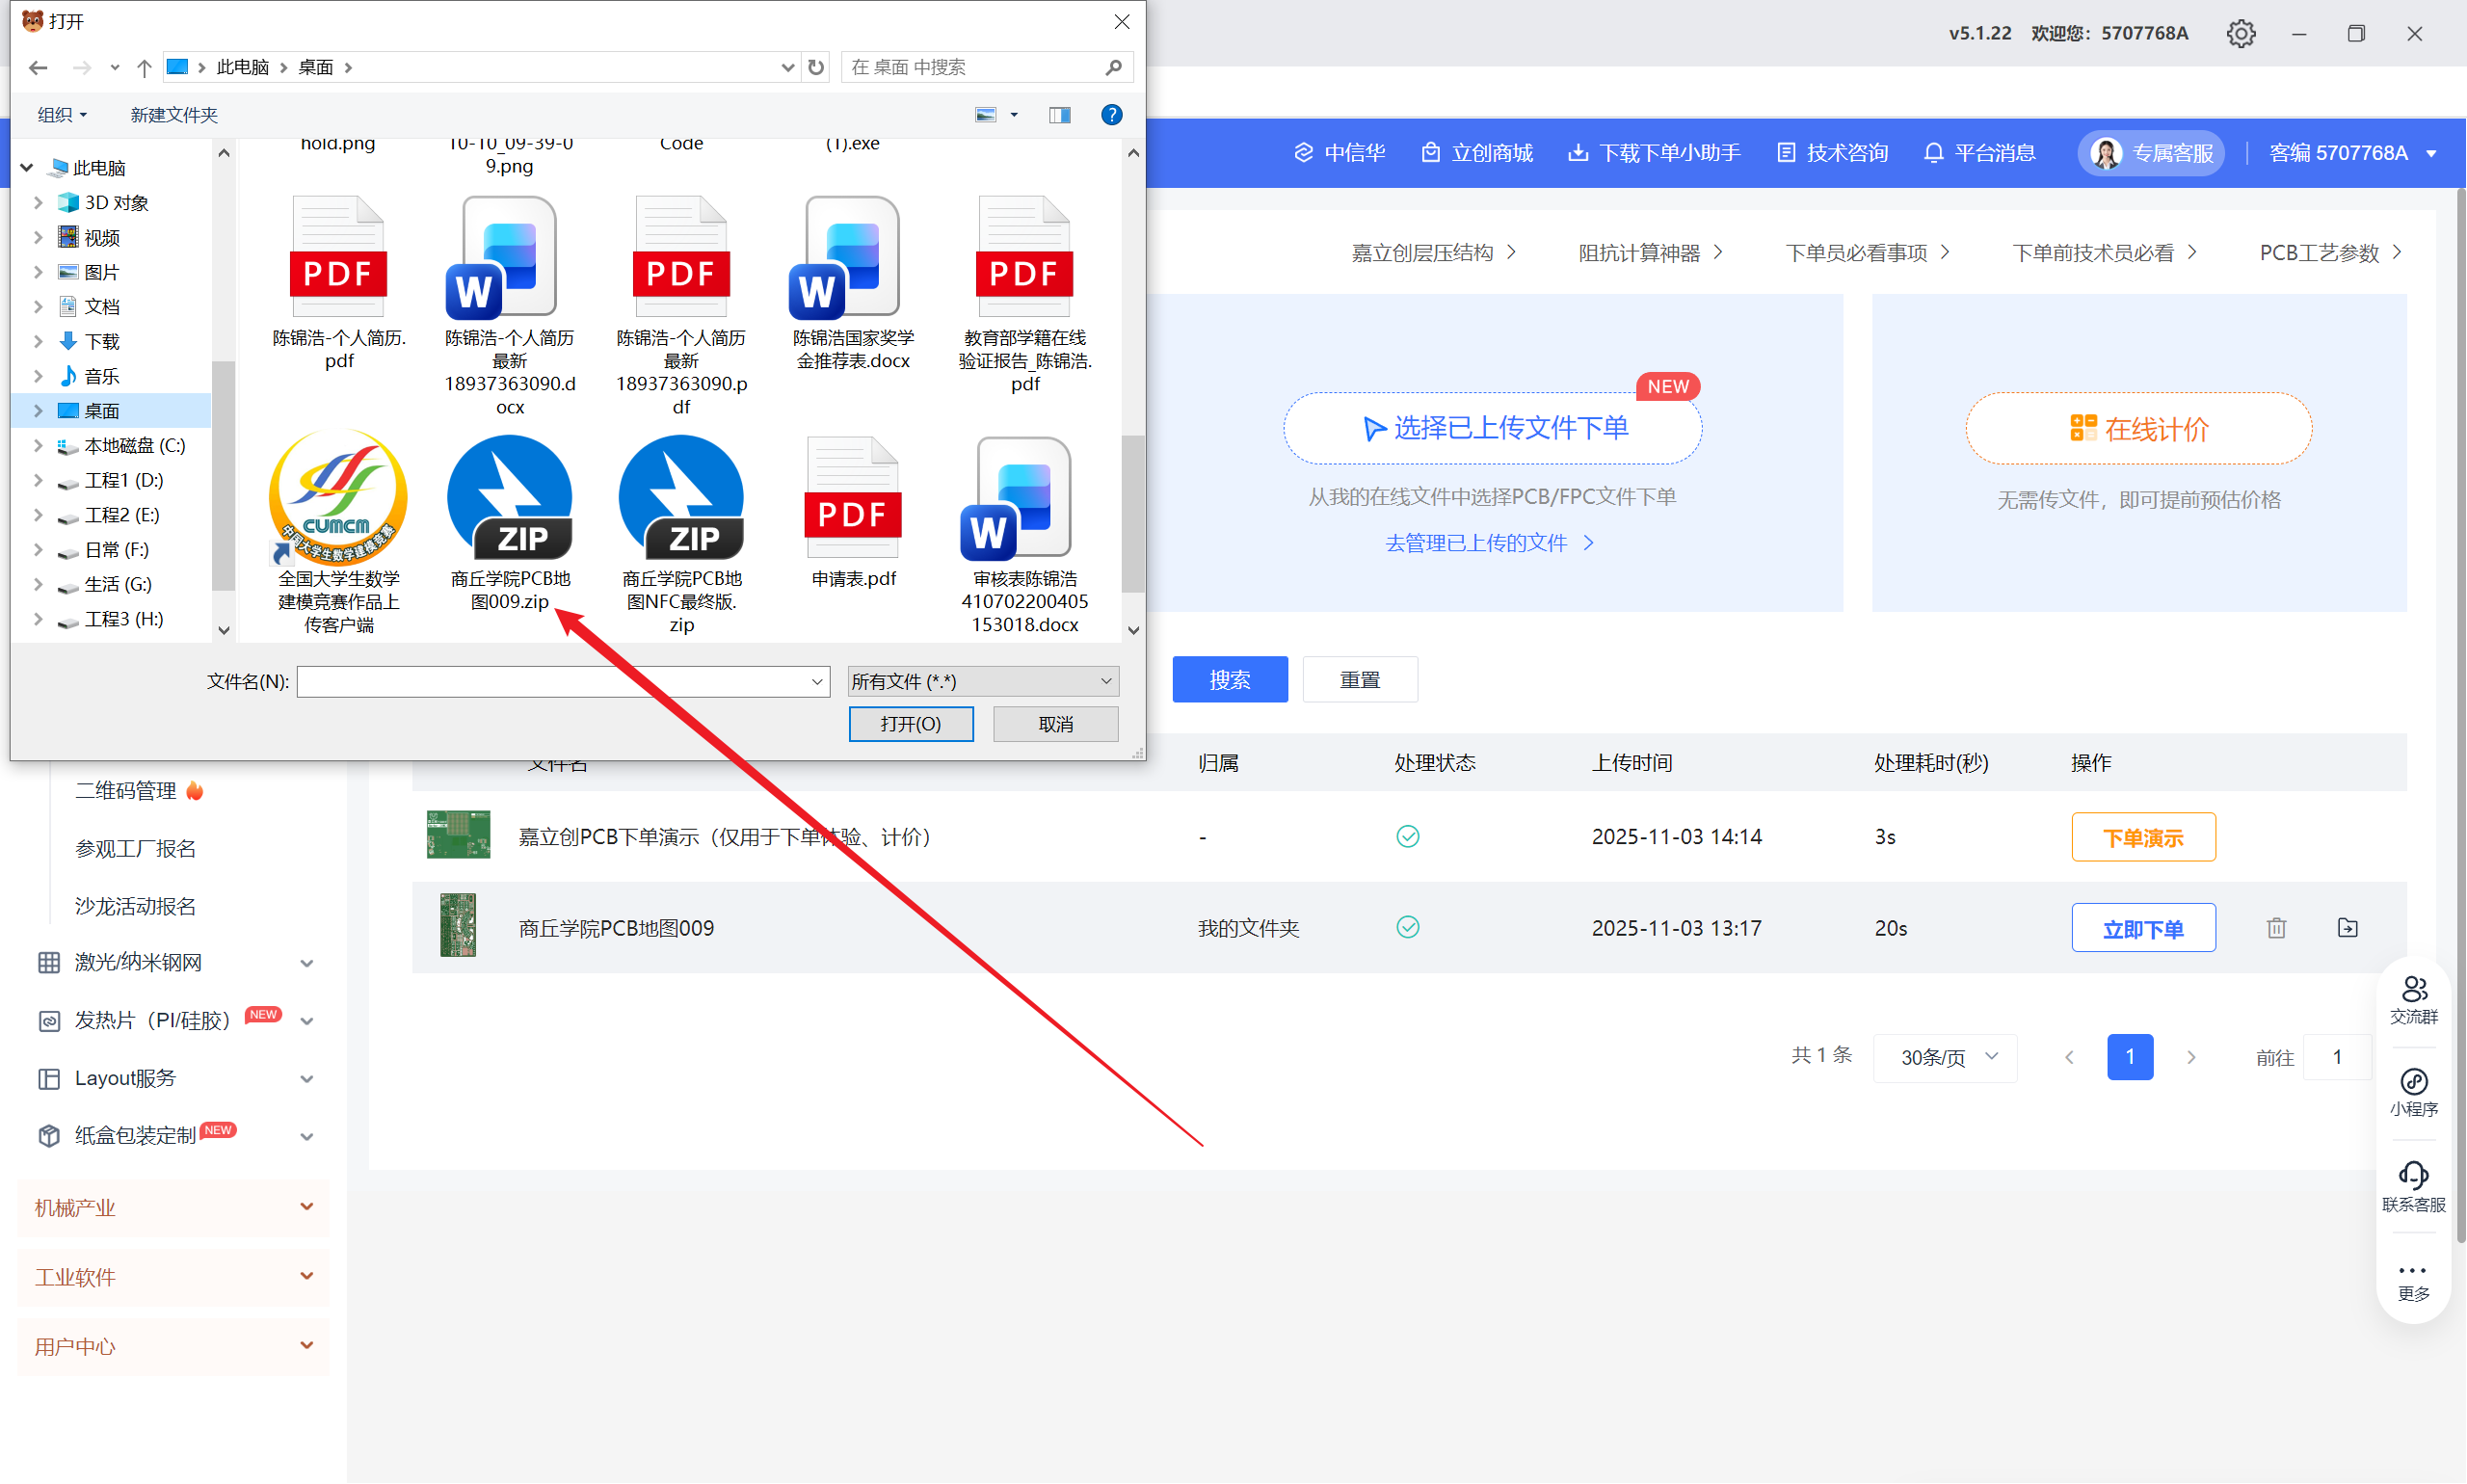Image resolution: width=2467 pixels, height=1484 pixels.
Task: Click the help question mark icon
Action: tap(1111, 115)
